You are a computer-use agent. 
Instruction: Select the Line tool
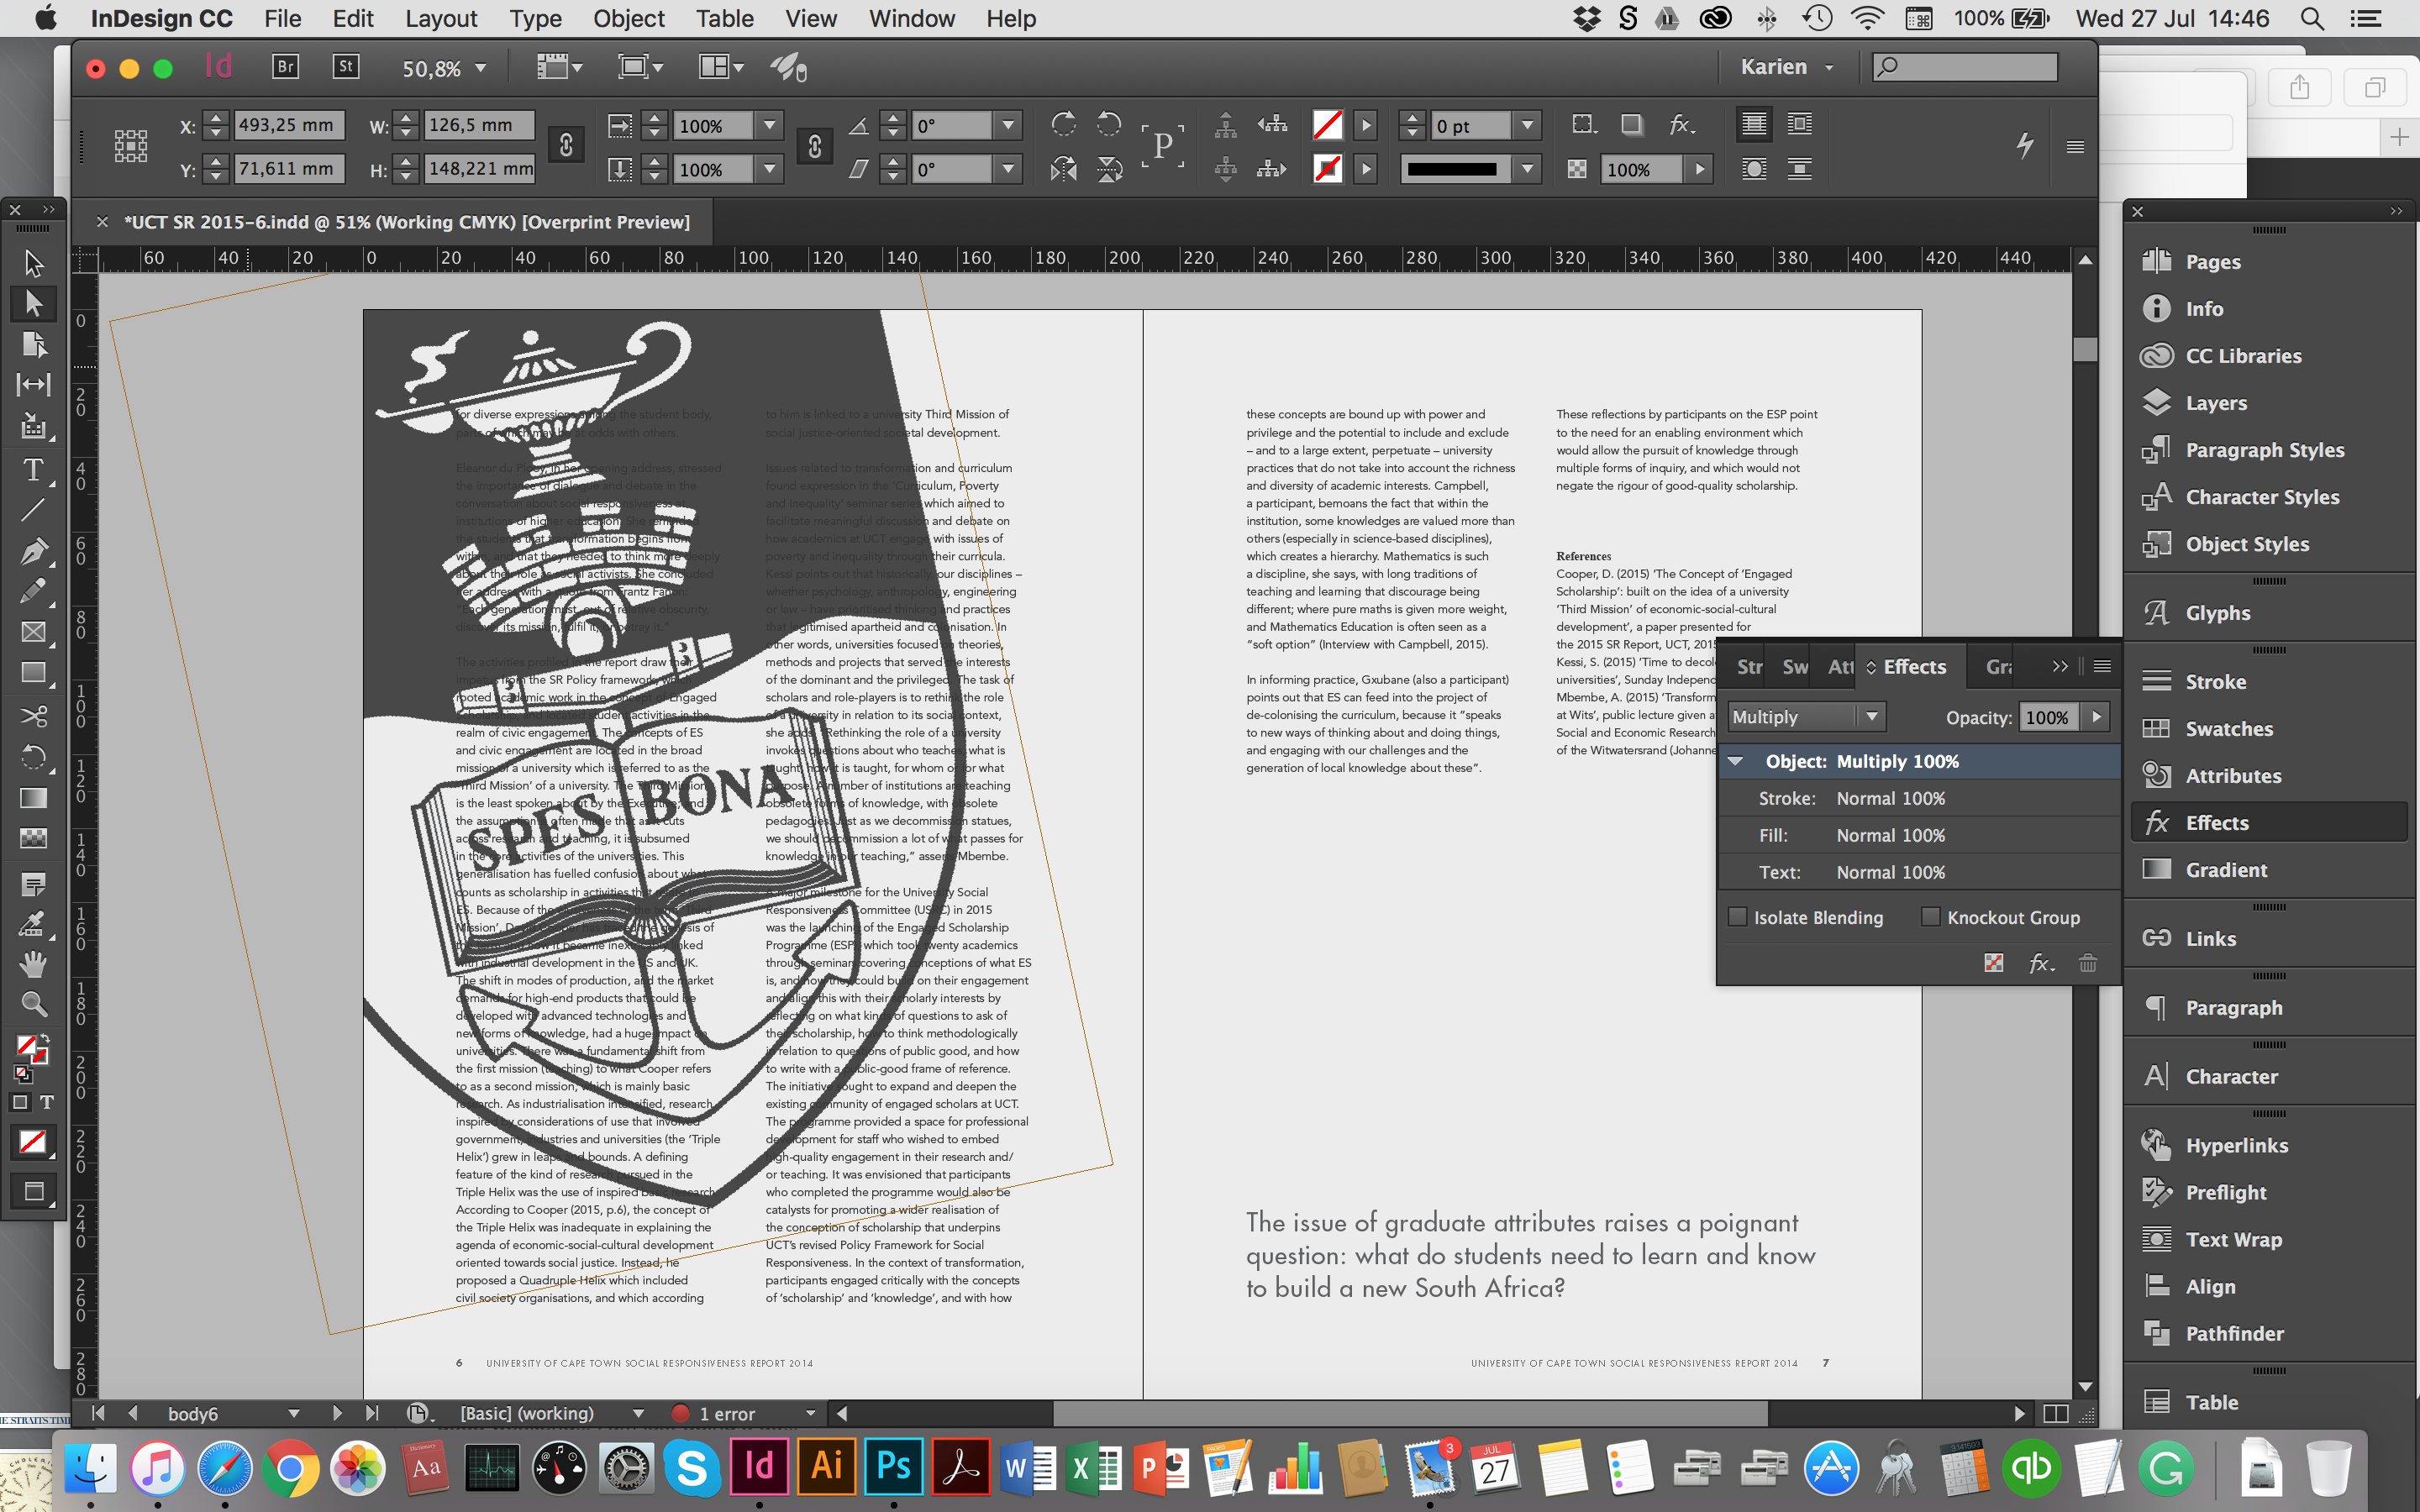click(33, 510)
